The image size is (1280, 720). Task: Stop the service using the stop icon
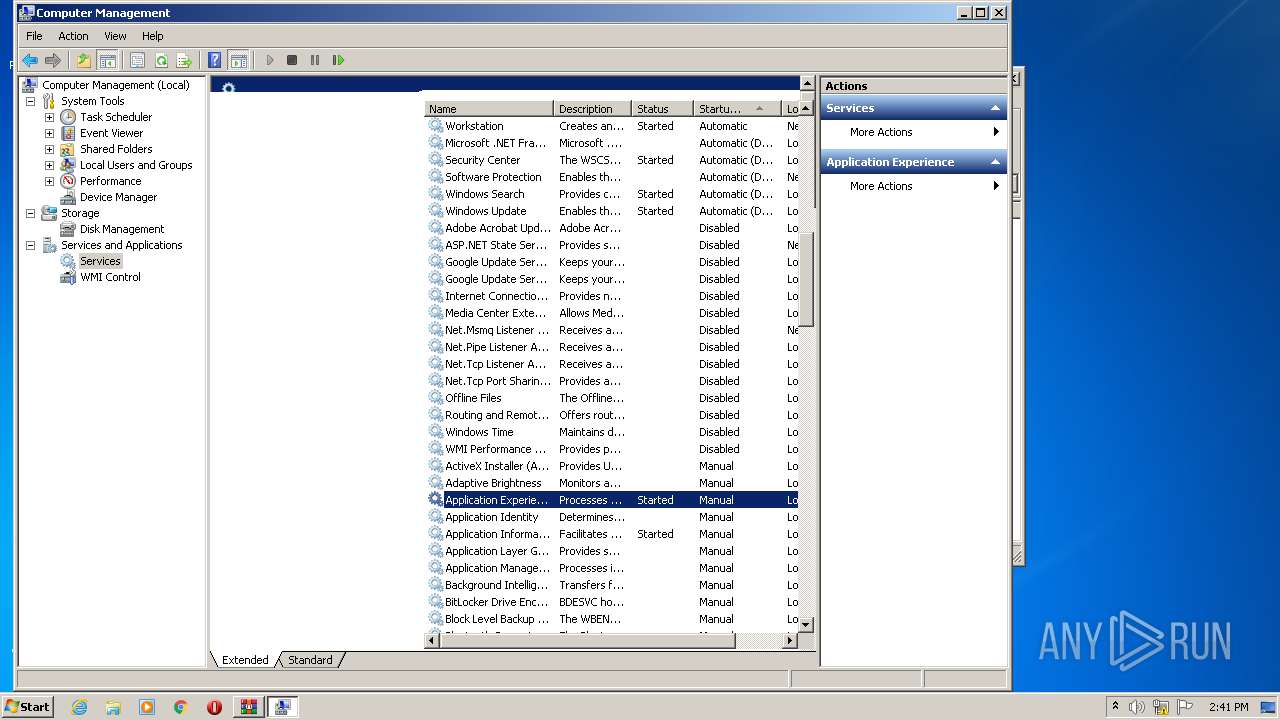click(x=292, y=60)
